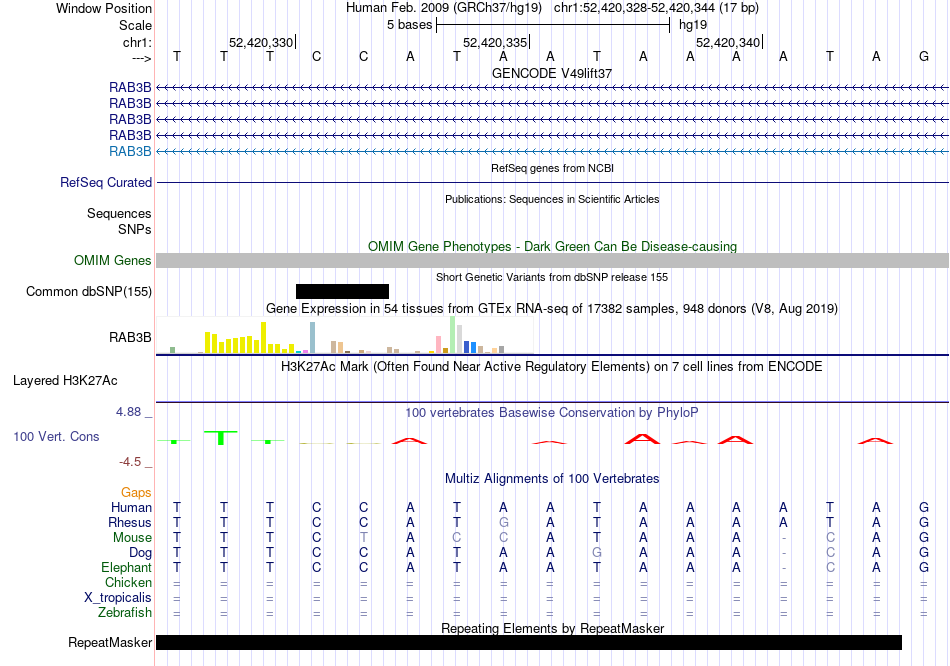The height and width of the screenshot is (666, 950).
Task: Click the tallest yellow GTEx expression bar
Action: tap(264, 338)
